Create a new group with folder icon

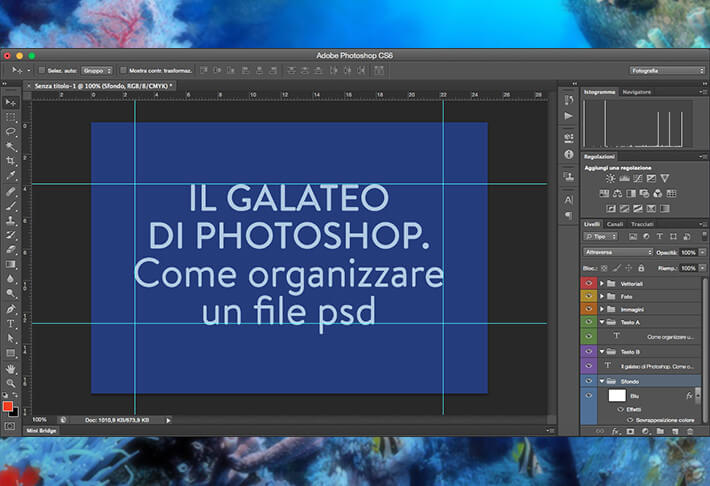pos(660,432)
